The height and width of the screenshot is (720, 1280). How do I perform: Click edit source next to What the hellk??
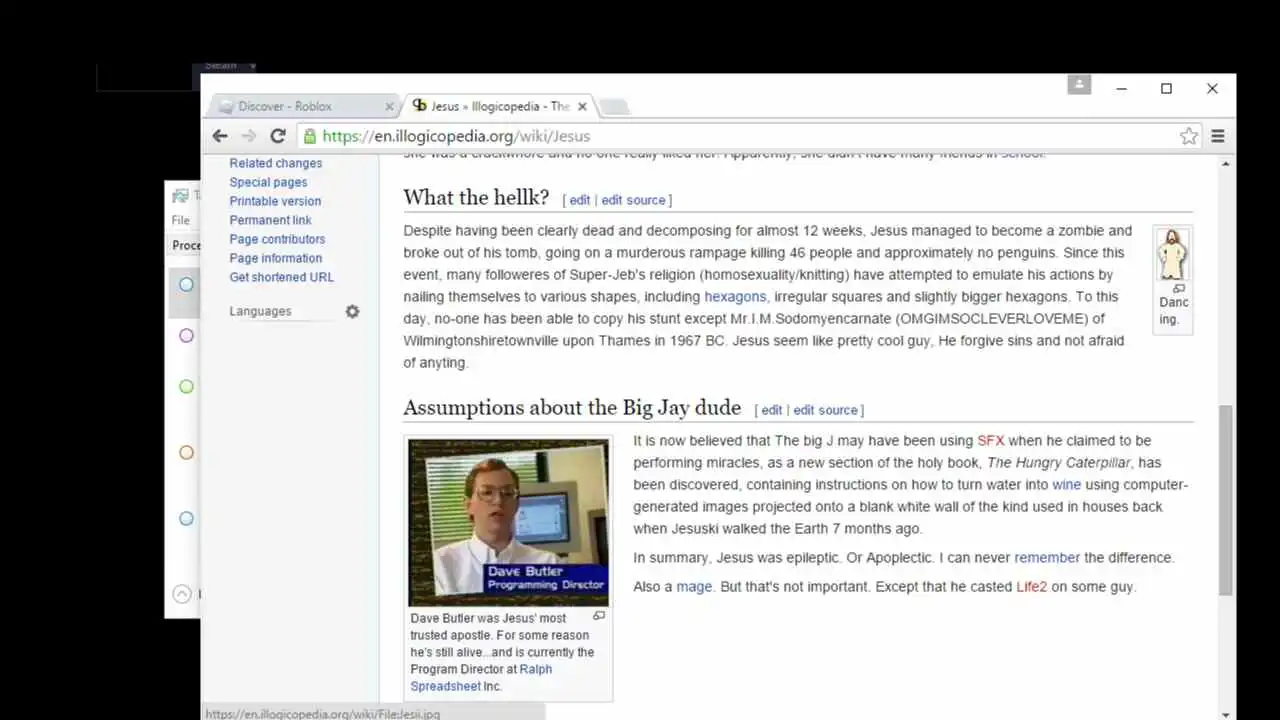pyautogui.click(x=633, y=200)
